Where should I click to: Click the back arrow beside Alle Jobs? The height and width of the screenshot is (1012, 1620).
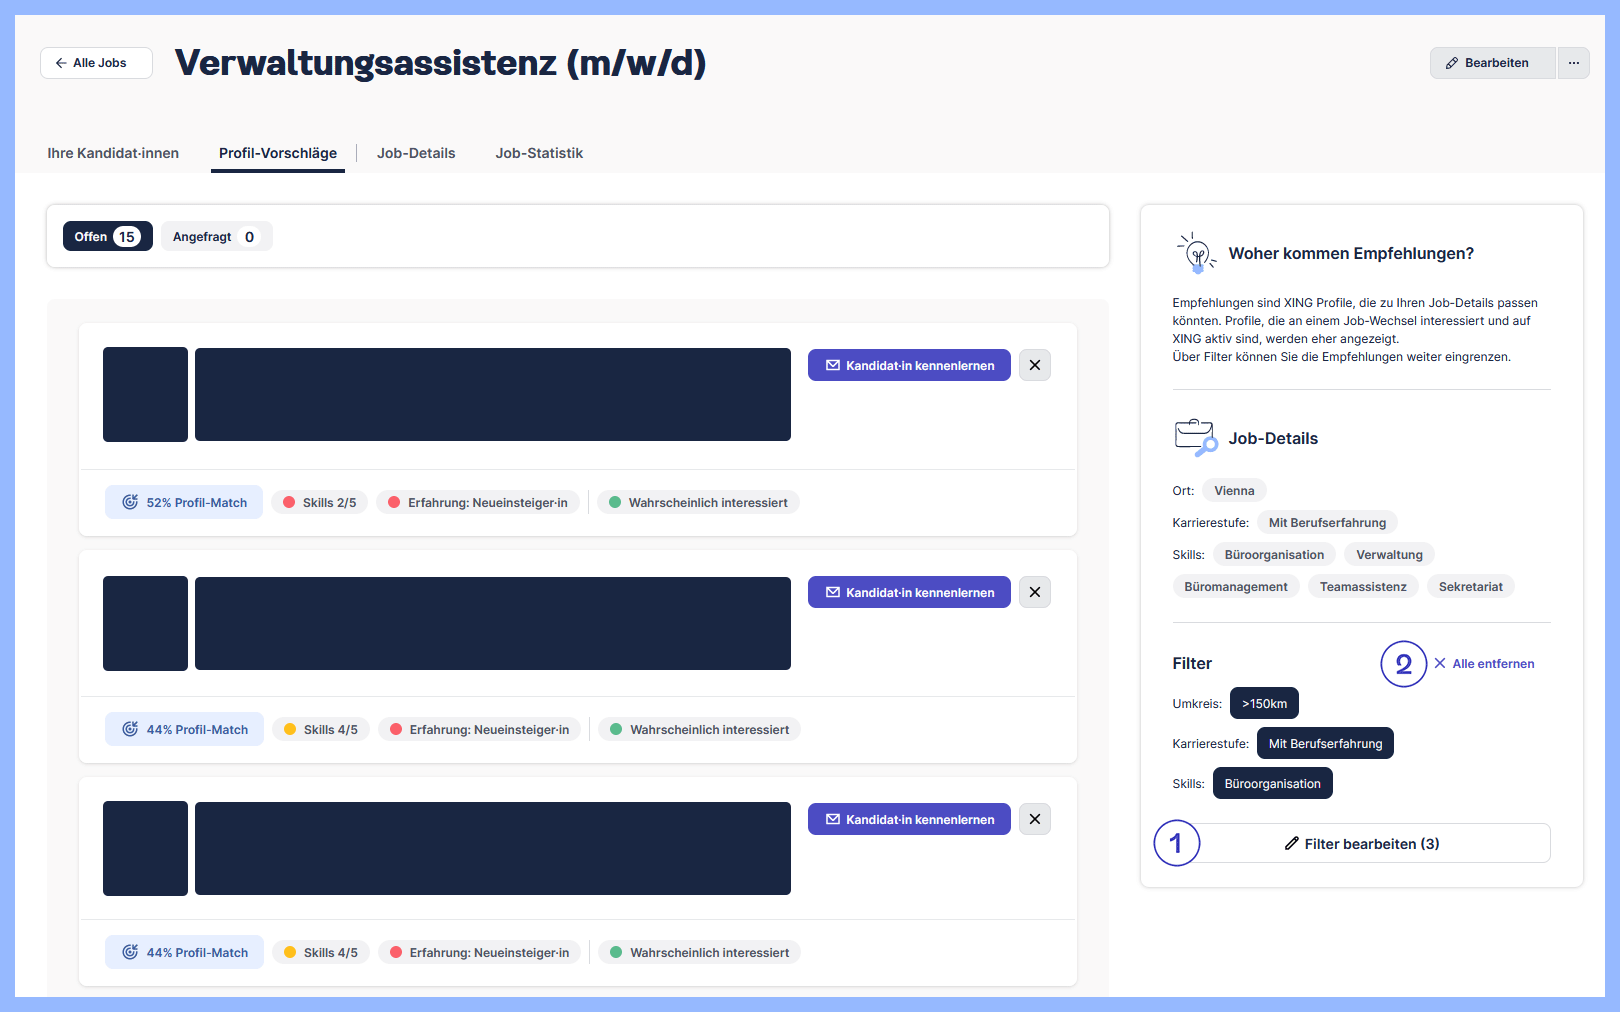tap(61, 62)
